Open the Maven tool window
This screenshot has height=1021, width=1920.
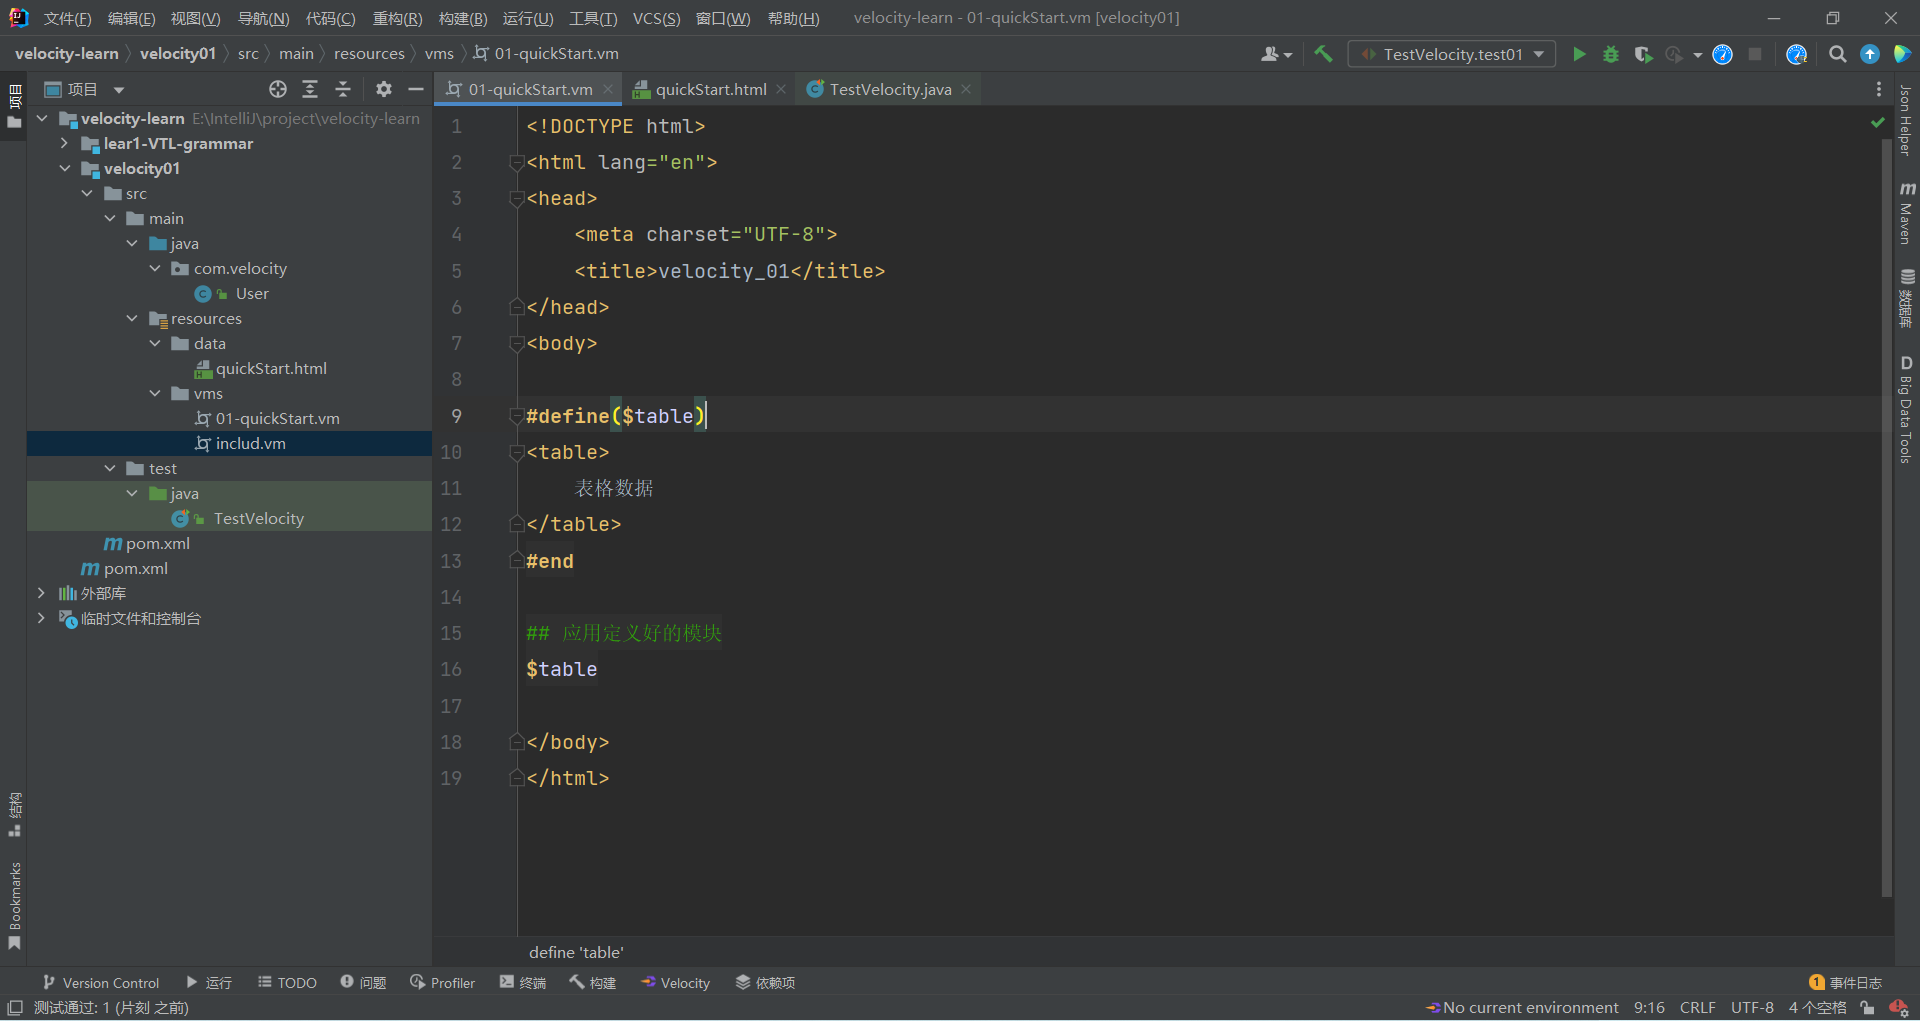(1906, 213)
